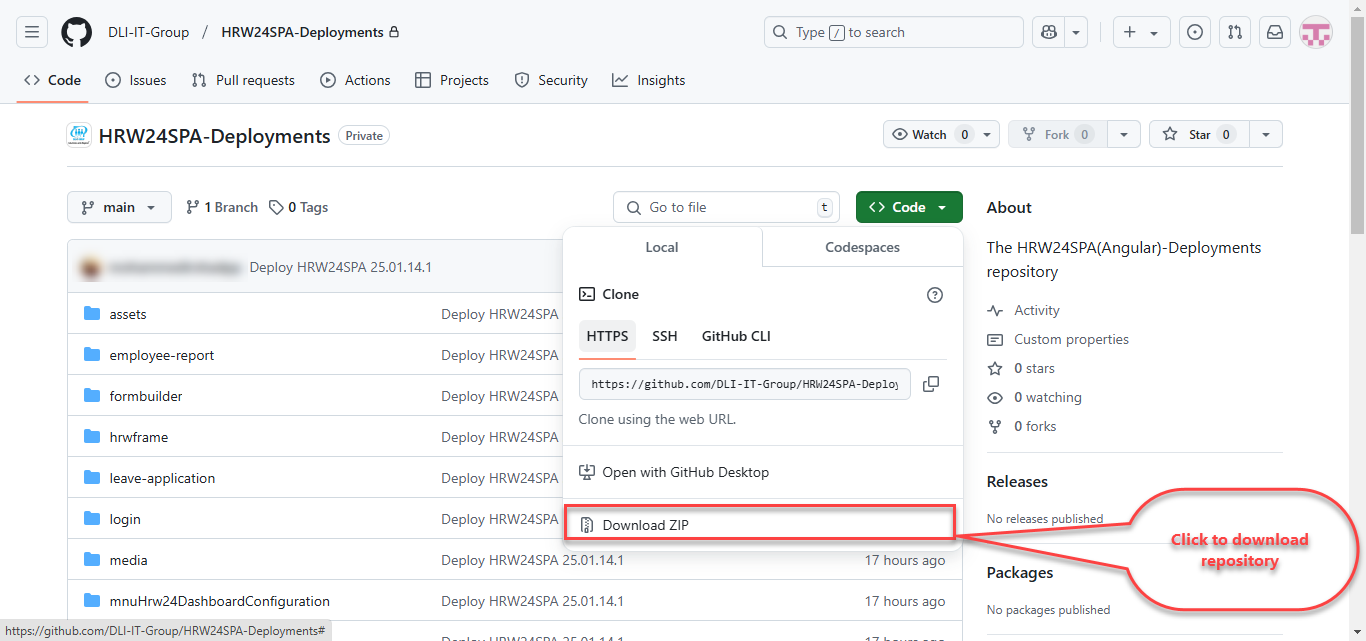Screen dimensions: 1366x641
Task: Open the Pull requests tab
Action: coord(242,80)
